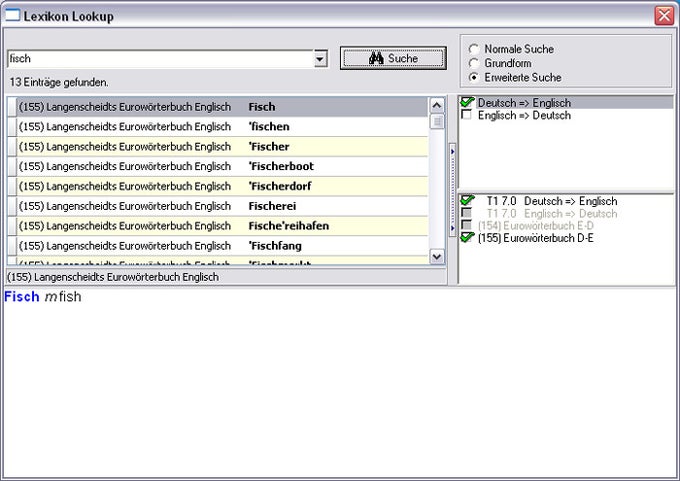The height and width of the screenshot is (481, 680).
Task: Click the '13 Einträge gefunden.' status text
Action: 59,82
